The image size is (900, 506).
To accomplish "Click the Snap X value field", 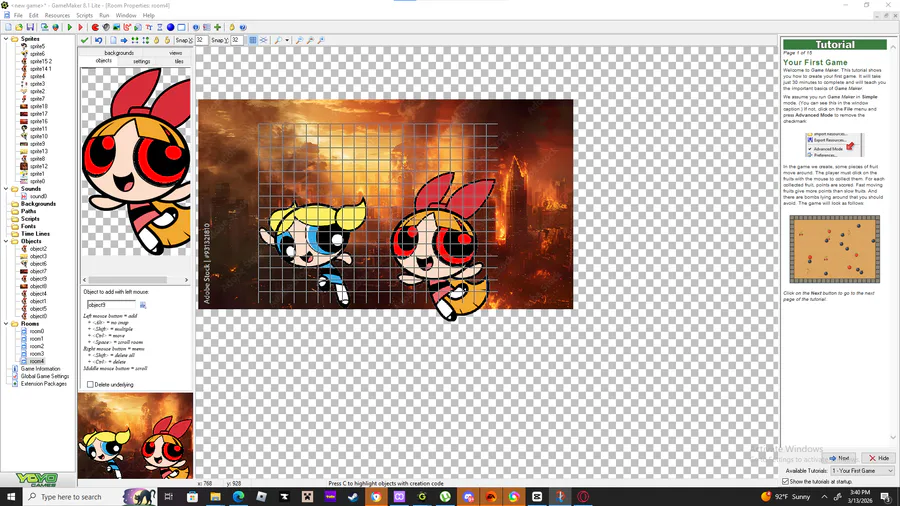I will pyautogui.click(x=201, y=40).
